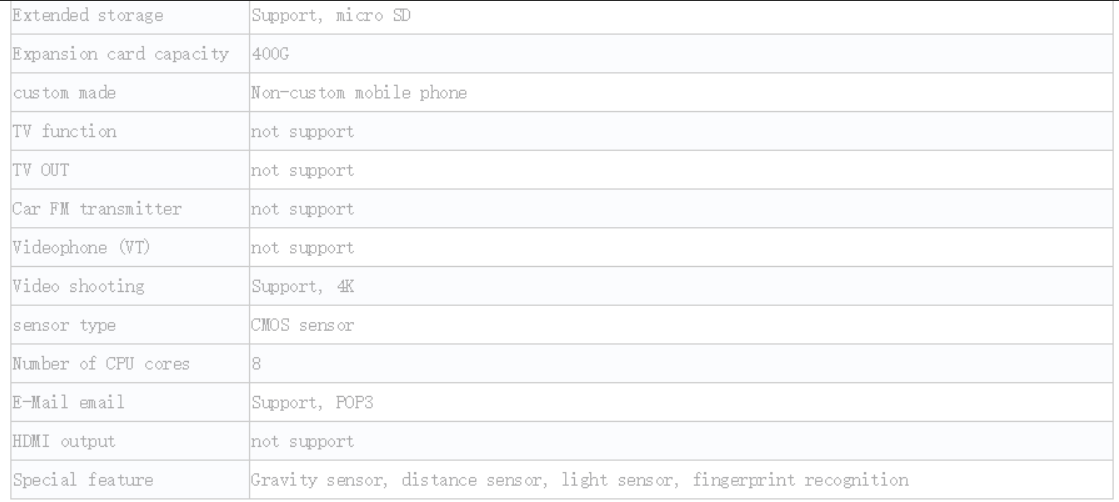This screenshot has width=1119, height=502.
Task: Select the "Support, POP3" value
Action: pyautogui.click(x=312, y=403)
